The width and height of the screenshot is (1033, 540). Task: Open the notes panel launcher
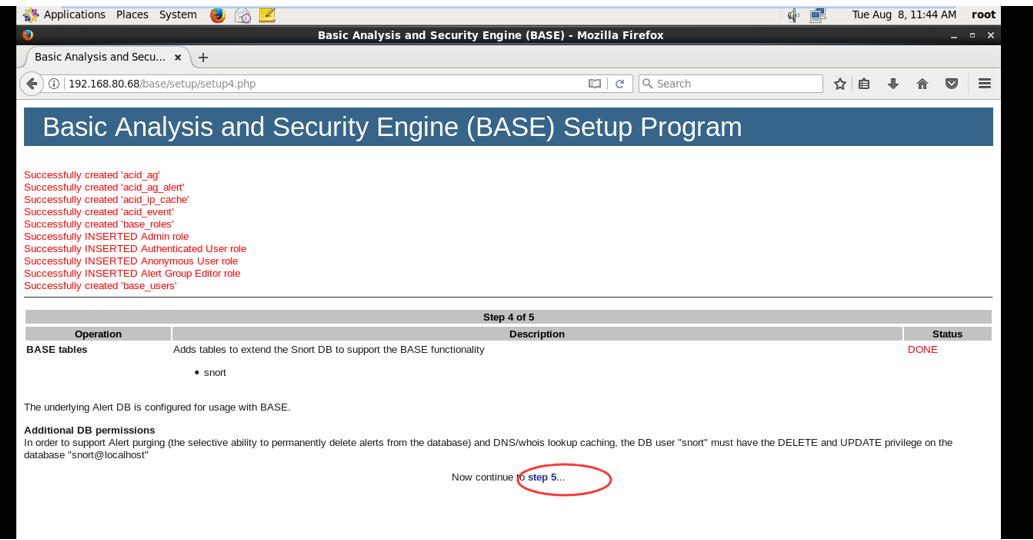(267, 14)
